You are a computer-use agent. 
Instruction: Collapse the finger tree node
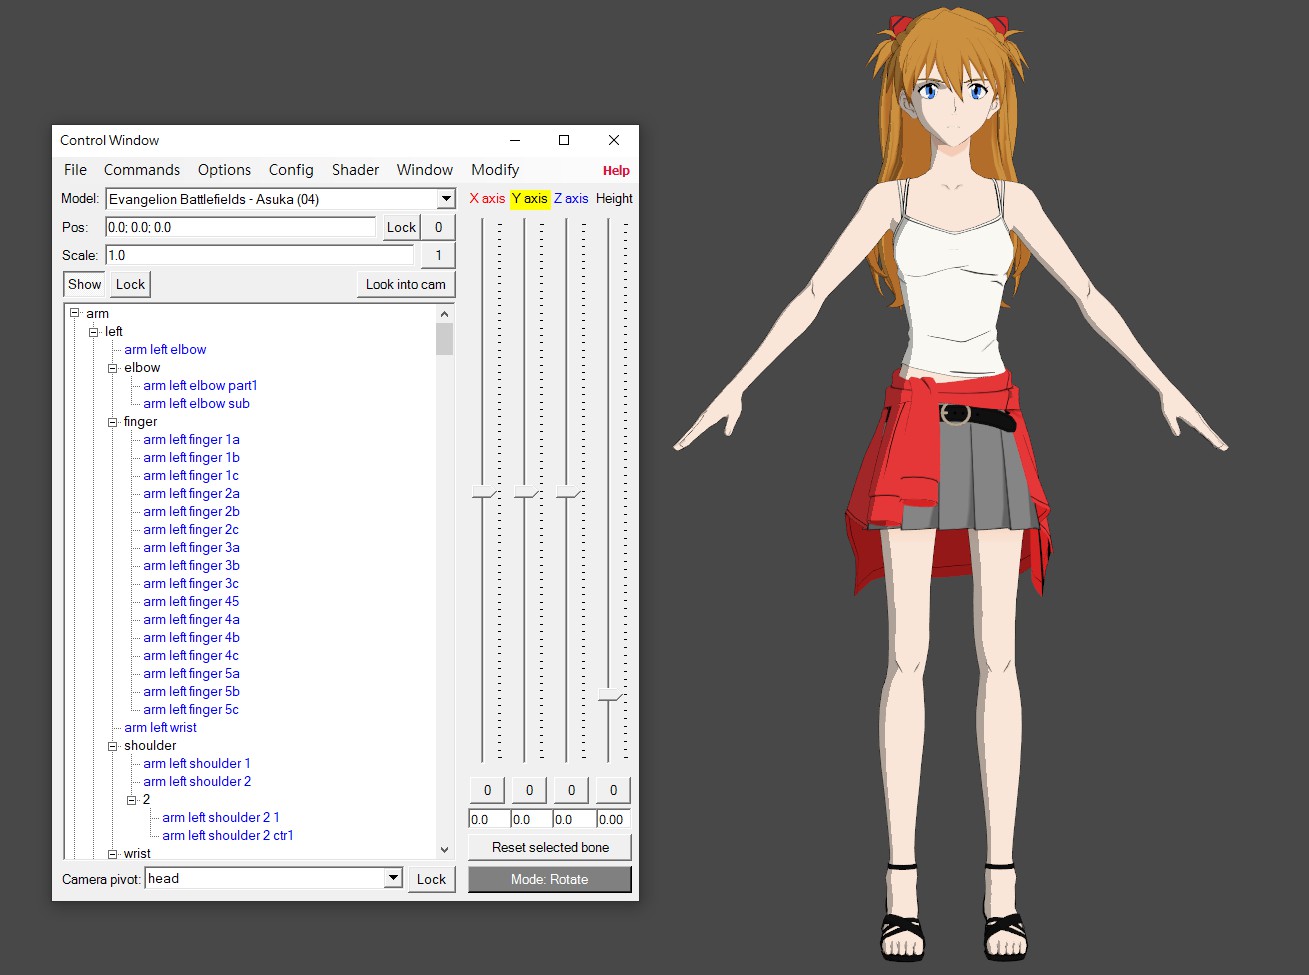pyautogui.click(x=113, y=422)
